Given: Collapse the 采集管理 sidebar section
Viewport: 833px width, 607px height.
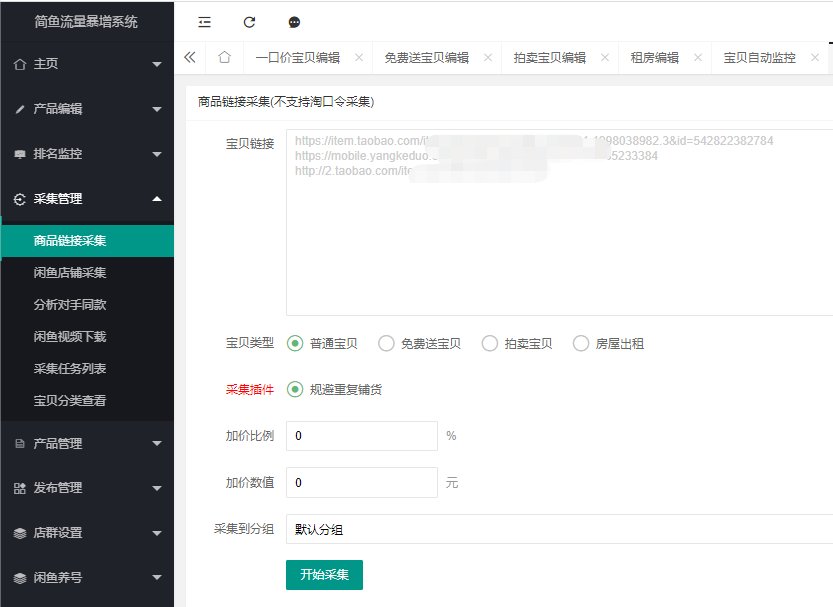Looking at the screenshot, I should 87,199.
